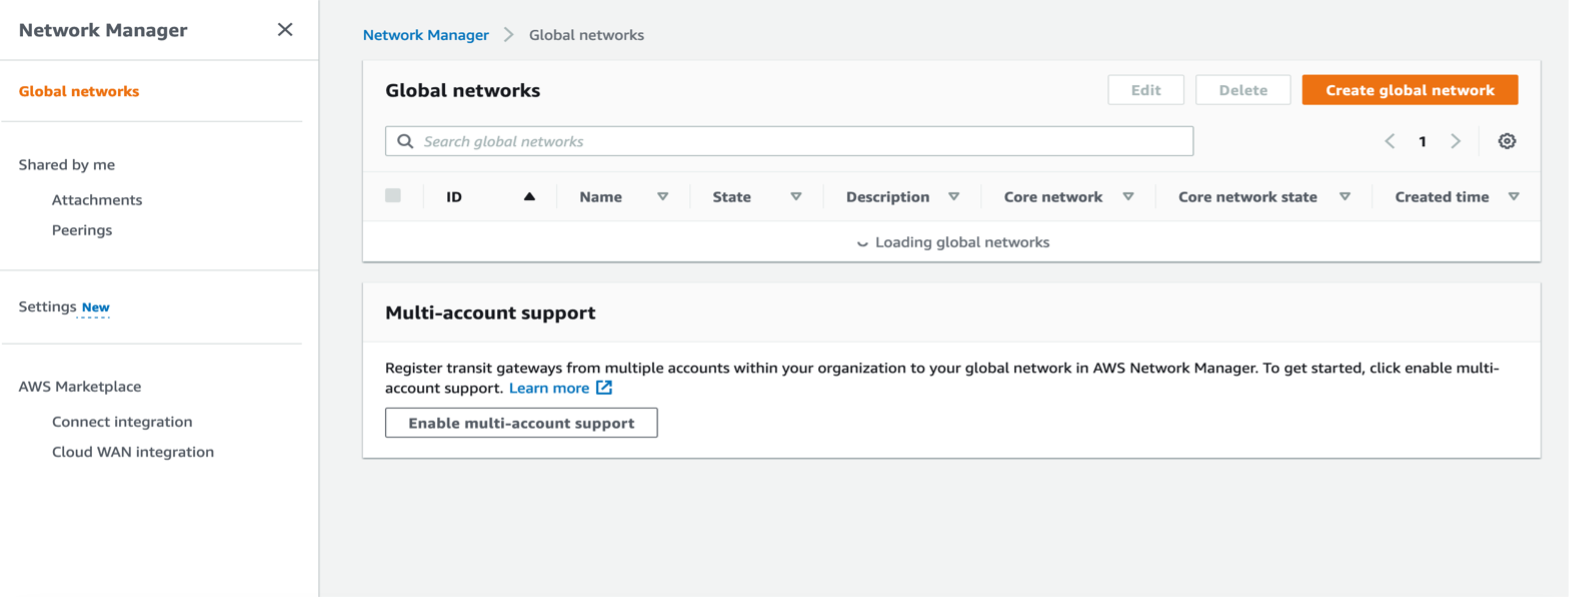This screenshot has height=601, width=1573.
Task: Click the Created time header text
Action: (x=1442, y=197)
